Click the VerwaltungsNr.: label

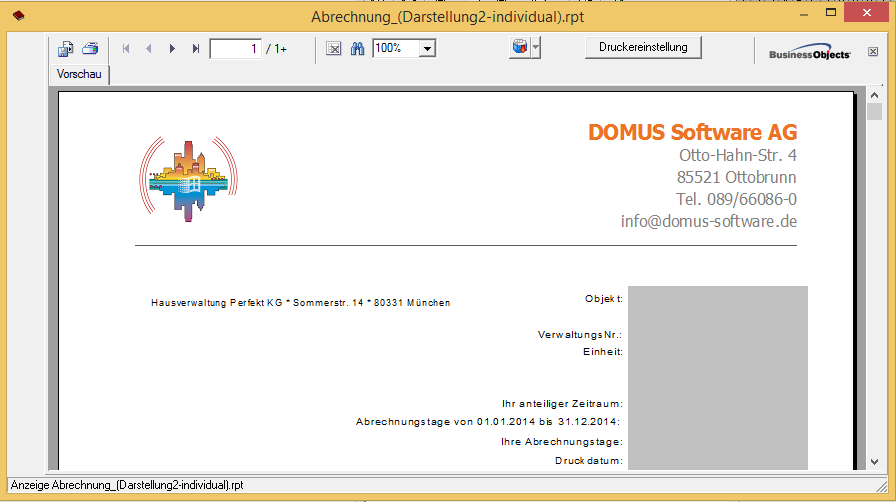click(x=579, y=334)
